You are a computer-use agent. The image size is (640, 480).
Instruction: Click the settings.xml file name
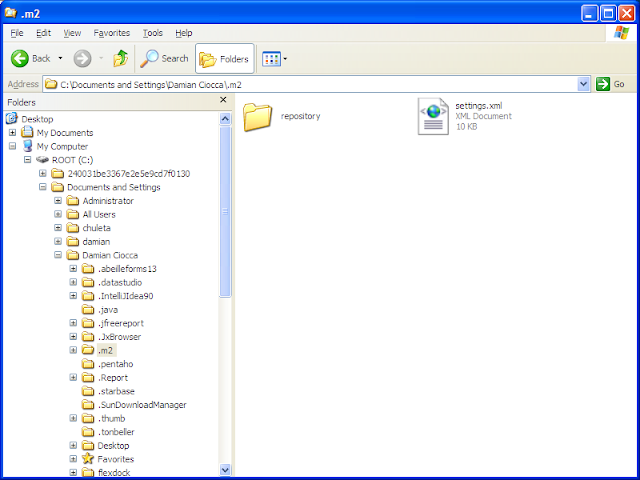479,106
